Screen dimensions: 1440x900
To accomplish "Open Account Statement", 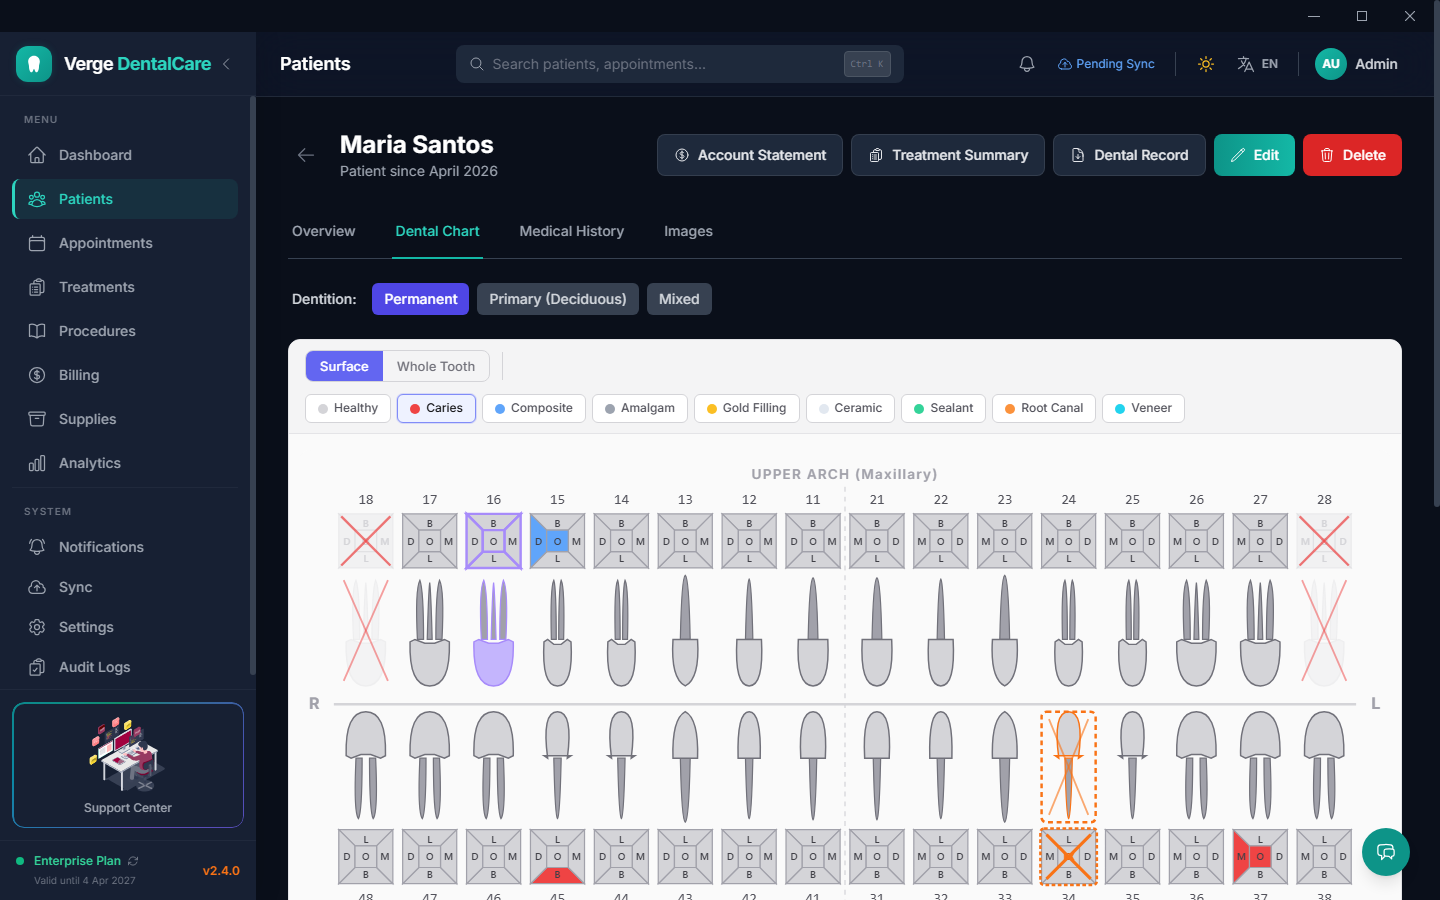I will pos(750,155).
